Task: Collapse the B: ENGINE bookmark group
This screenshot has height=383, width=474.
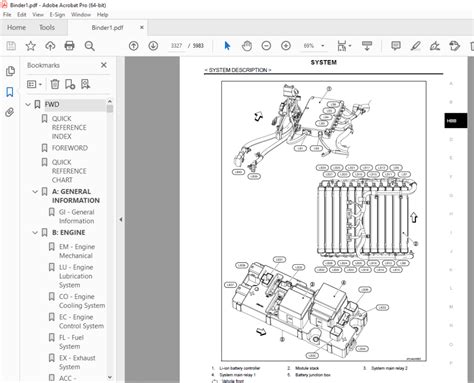Action: click(x=35, y=233)
